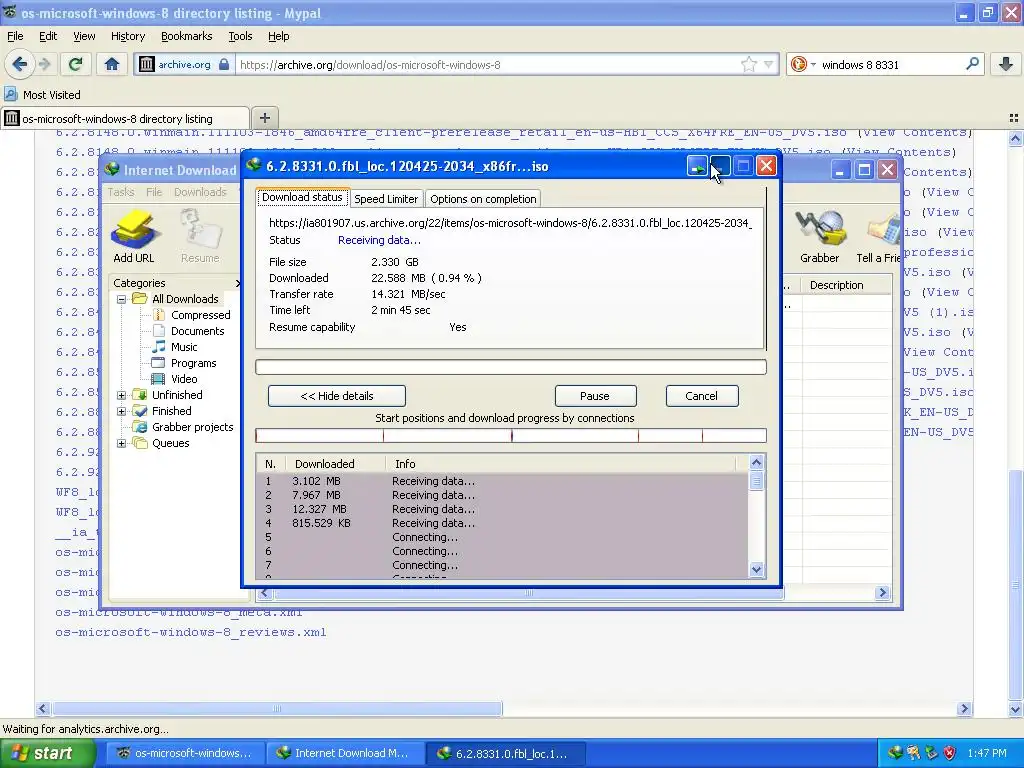
Task: Click the browser Forward arrow
Action: tap(44, 64)
